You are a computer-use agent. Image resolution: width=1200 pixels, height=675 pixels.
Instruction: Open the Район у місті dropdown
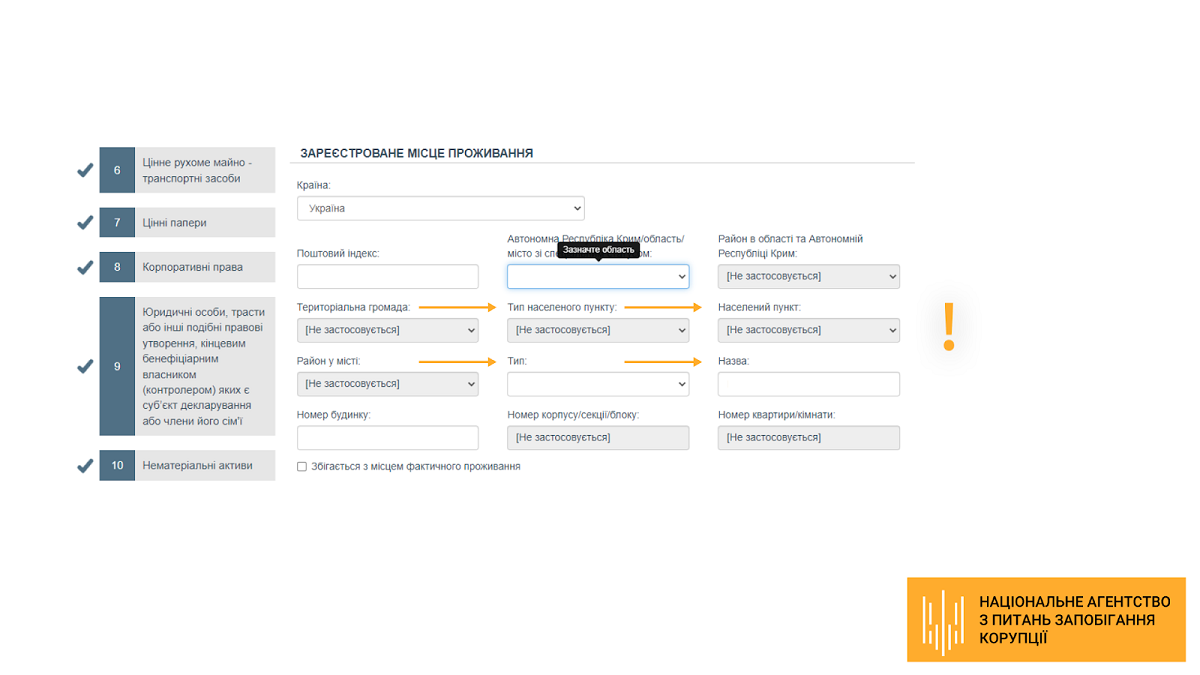(388, 384)
